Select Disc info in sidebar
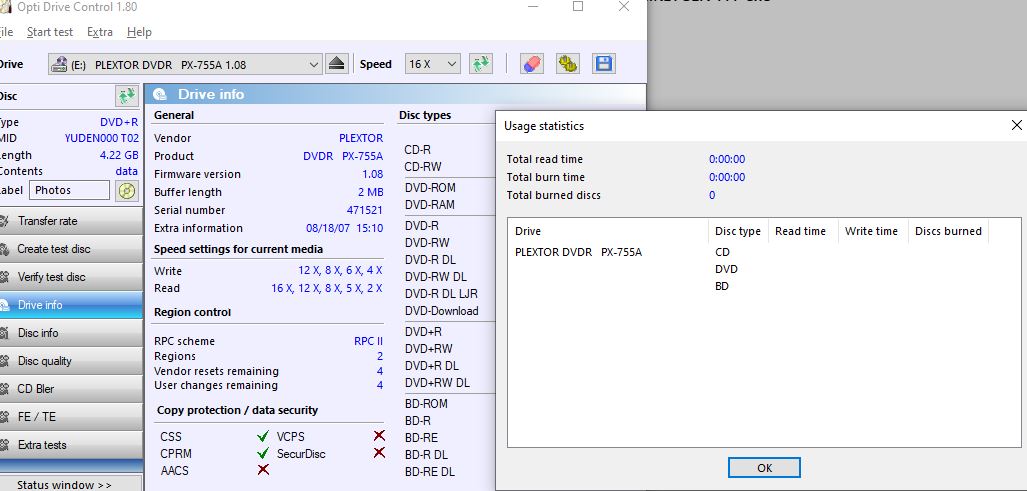This screenshot has width=1027, height=491. click(70, 333)
